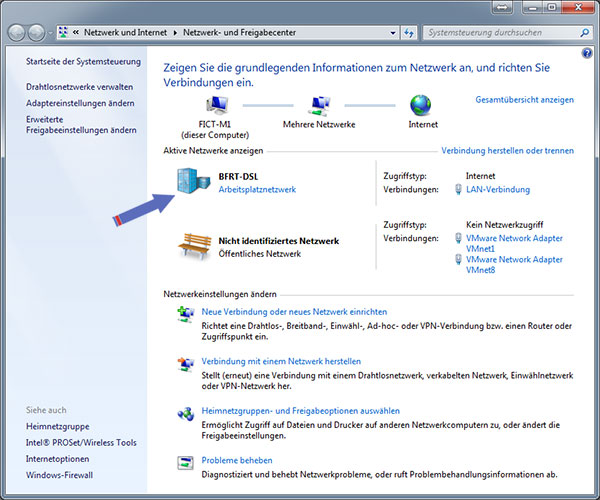This screenshot has height=500, width=600.
Task: Click the plug icon beside VMnet8 adapter
Action: pyautogui.click(x=458, y=260)
